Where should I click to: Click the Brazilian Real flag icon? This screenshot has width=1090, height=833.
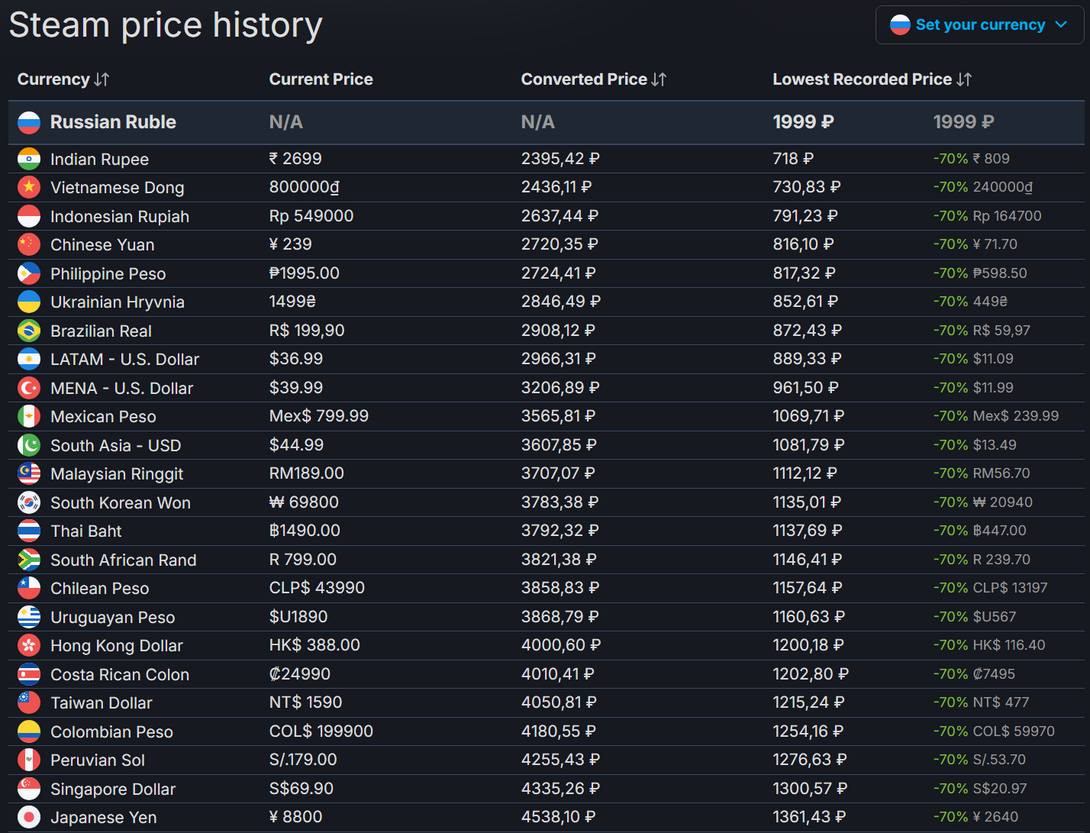pyautogui.click(x=29, y=331)
